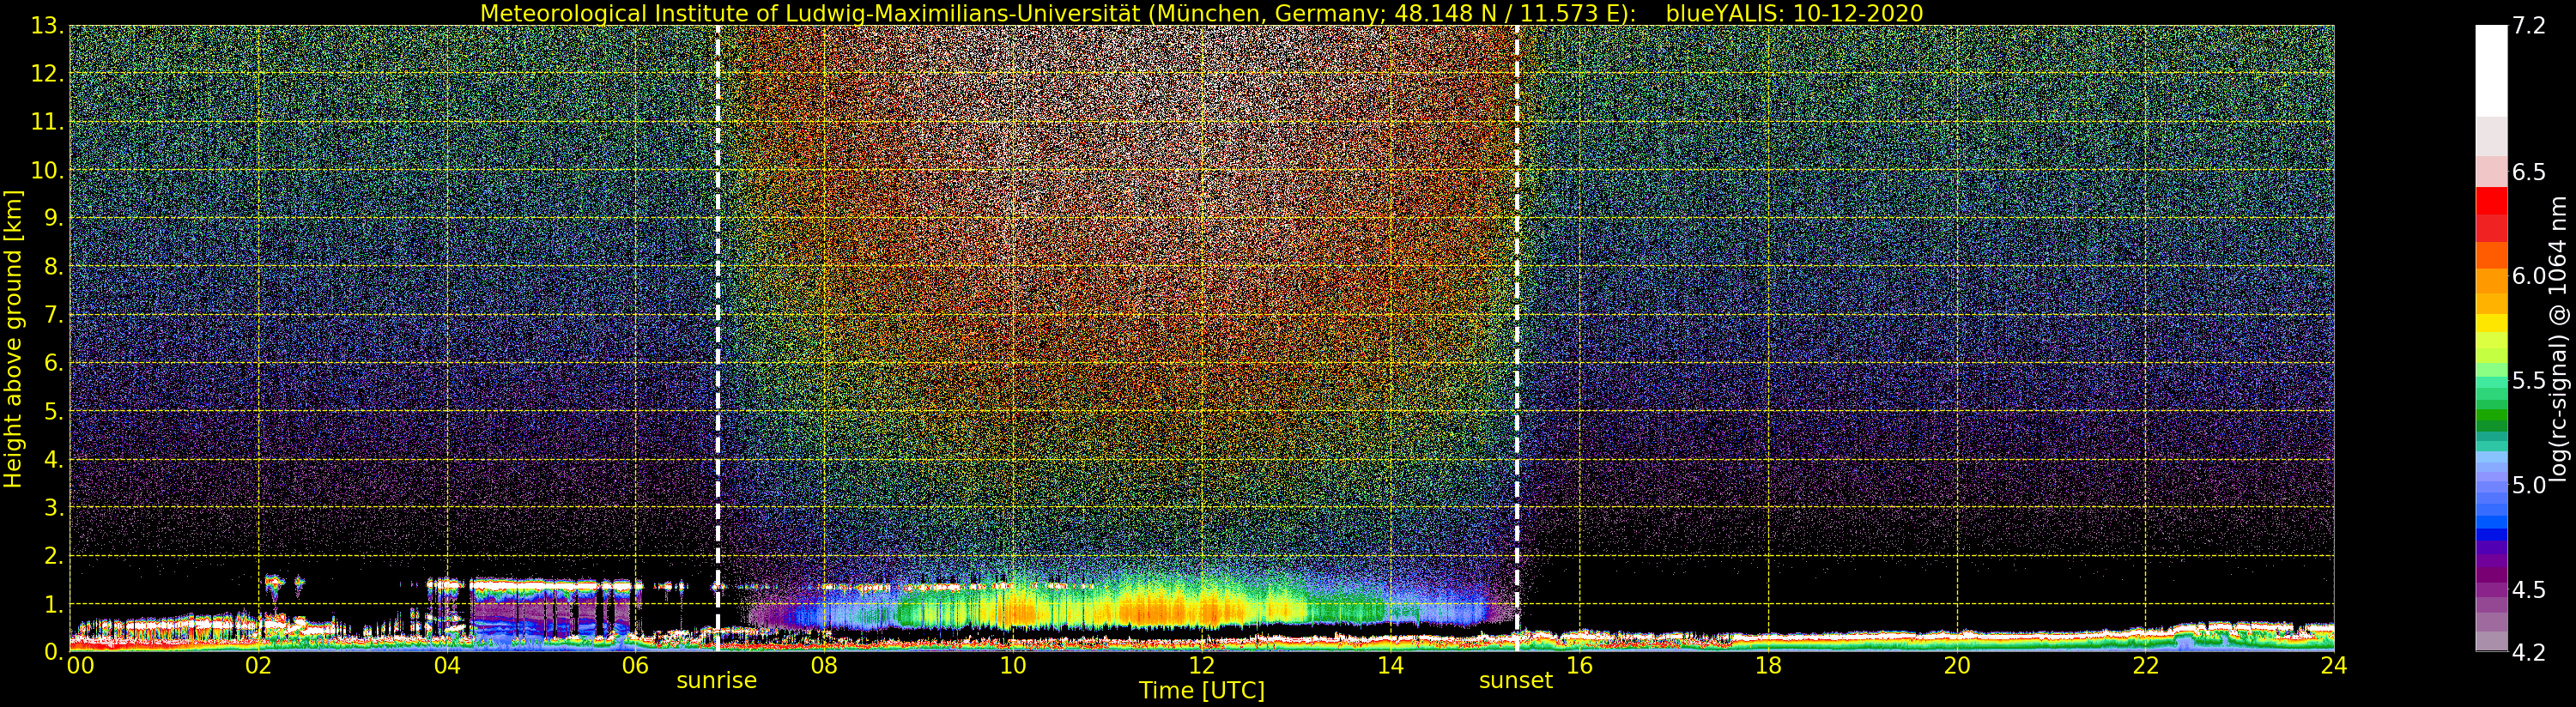Select the green colorbar segment below 5.5

coord(2491,417)
